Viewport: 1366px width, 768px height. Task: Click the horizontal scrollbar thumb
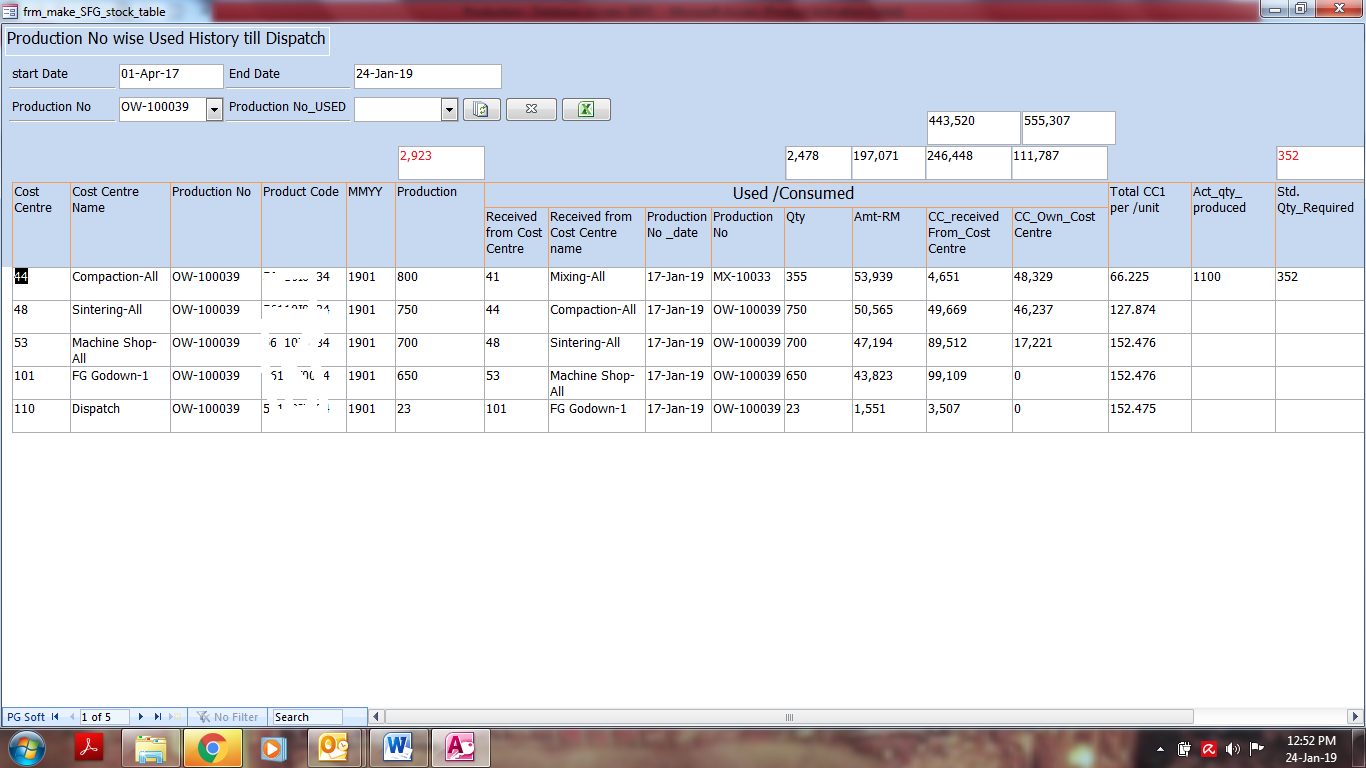coord(789,717)
